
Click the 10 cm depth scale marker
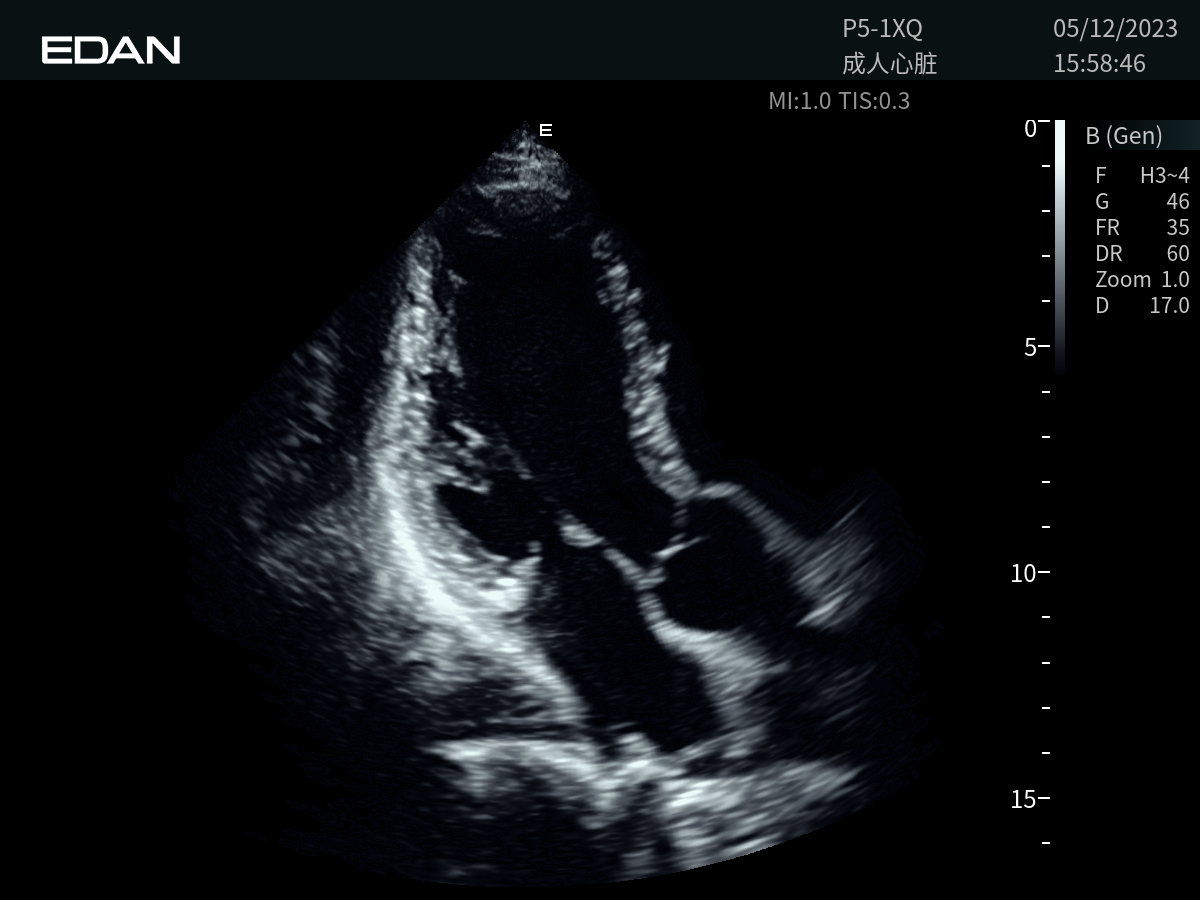coord(1024,573)
